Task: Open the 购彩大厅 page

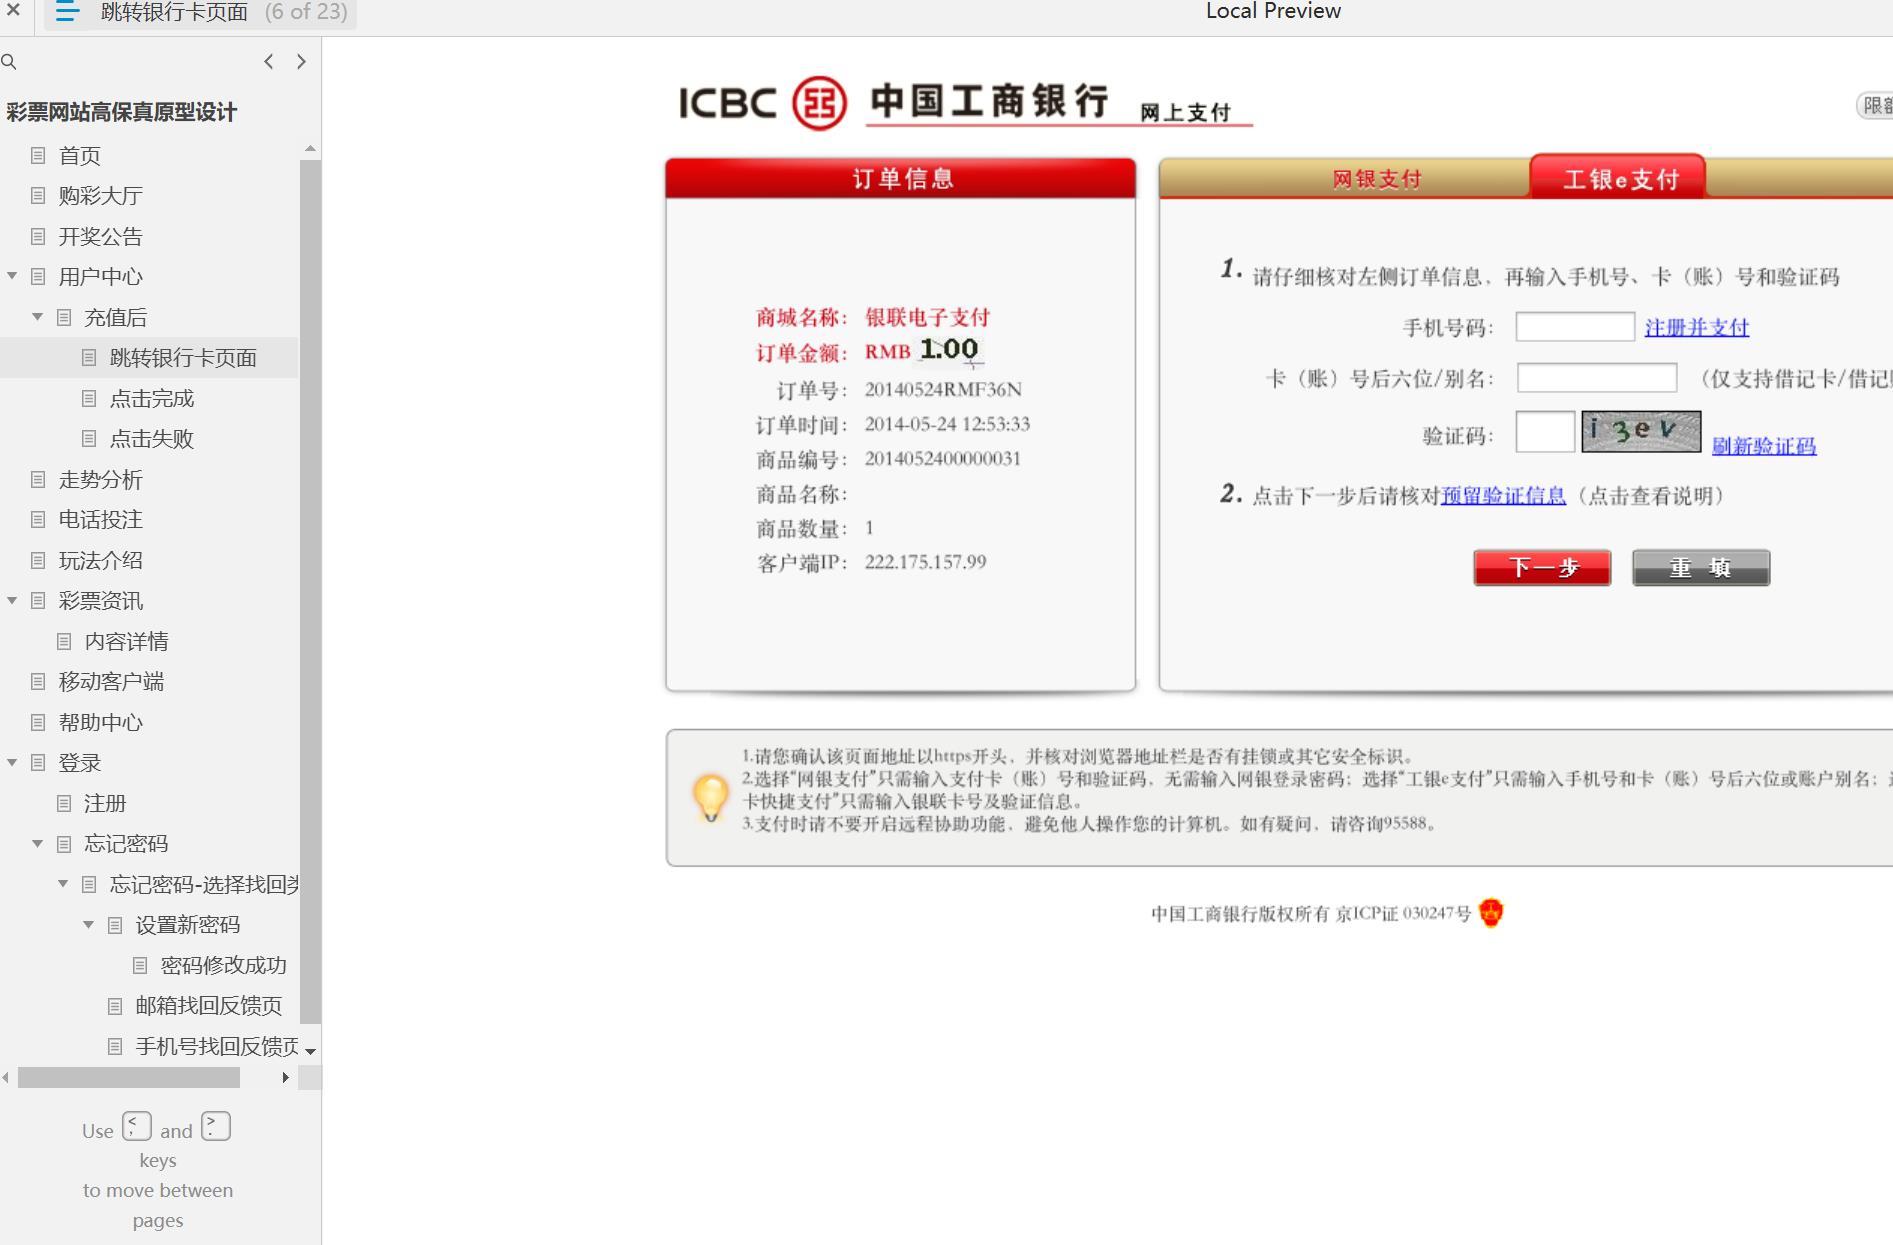Action: click(101, 196)
